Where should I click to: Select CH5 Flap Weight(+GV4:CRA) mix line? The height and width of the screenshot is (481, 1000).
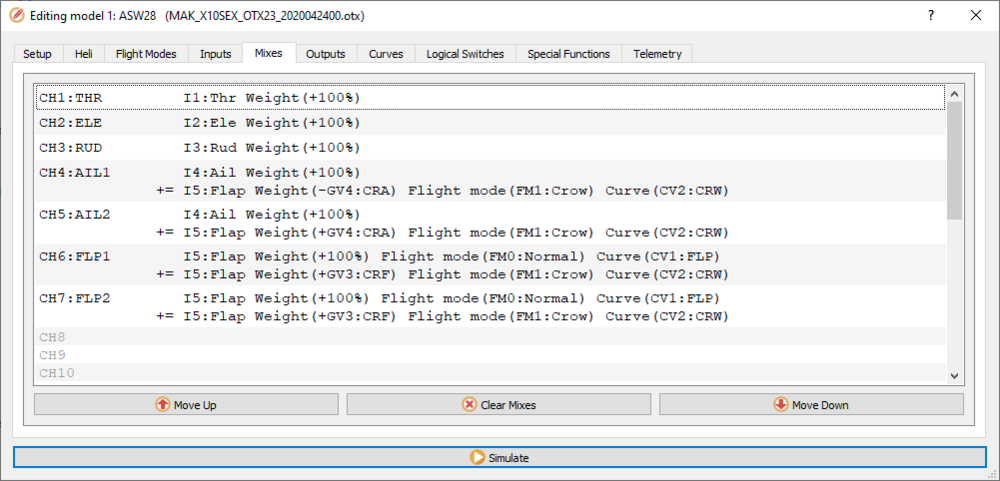coord(490,232)
